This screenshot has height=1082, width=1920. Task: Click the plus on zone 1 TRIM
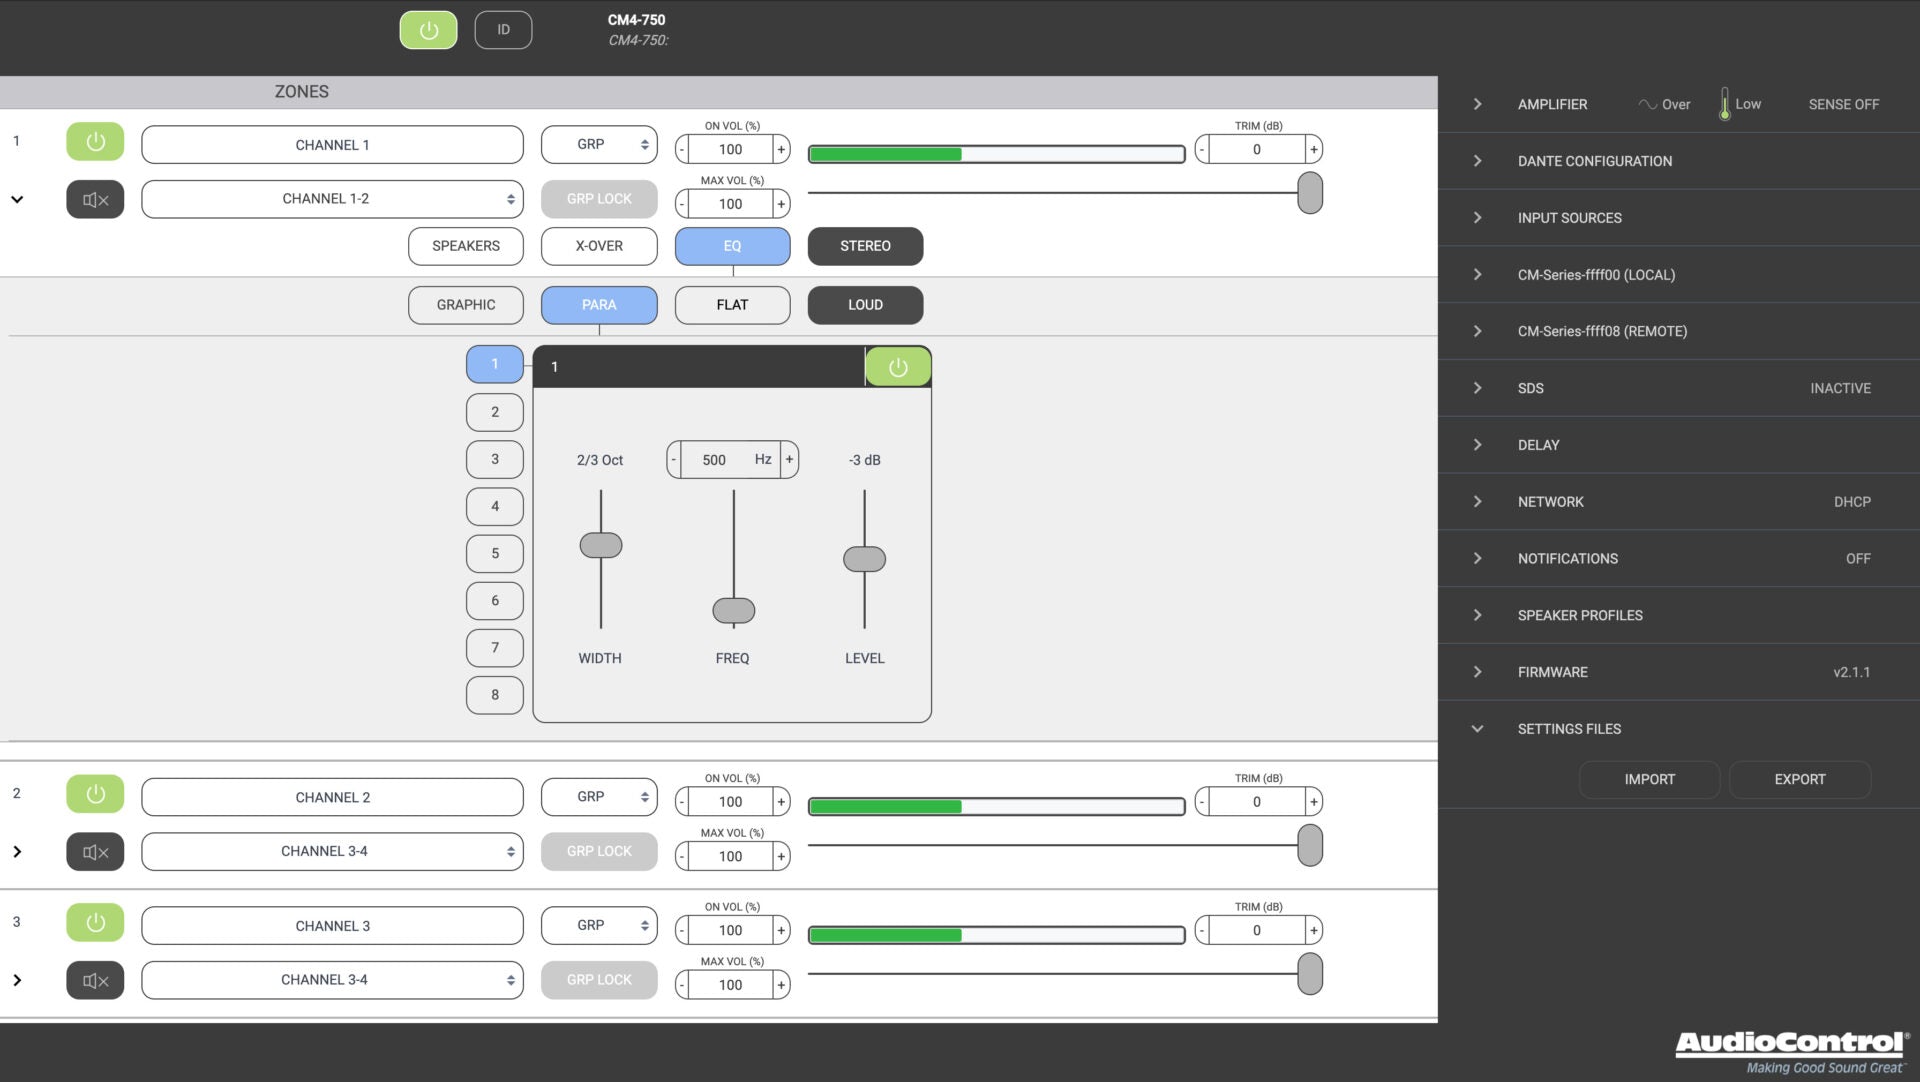1313,150
